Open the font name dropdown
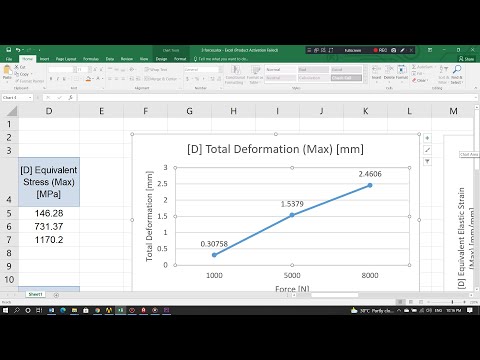The image size is (480, 360). point(74,69)
